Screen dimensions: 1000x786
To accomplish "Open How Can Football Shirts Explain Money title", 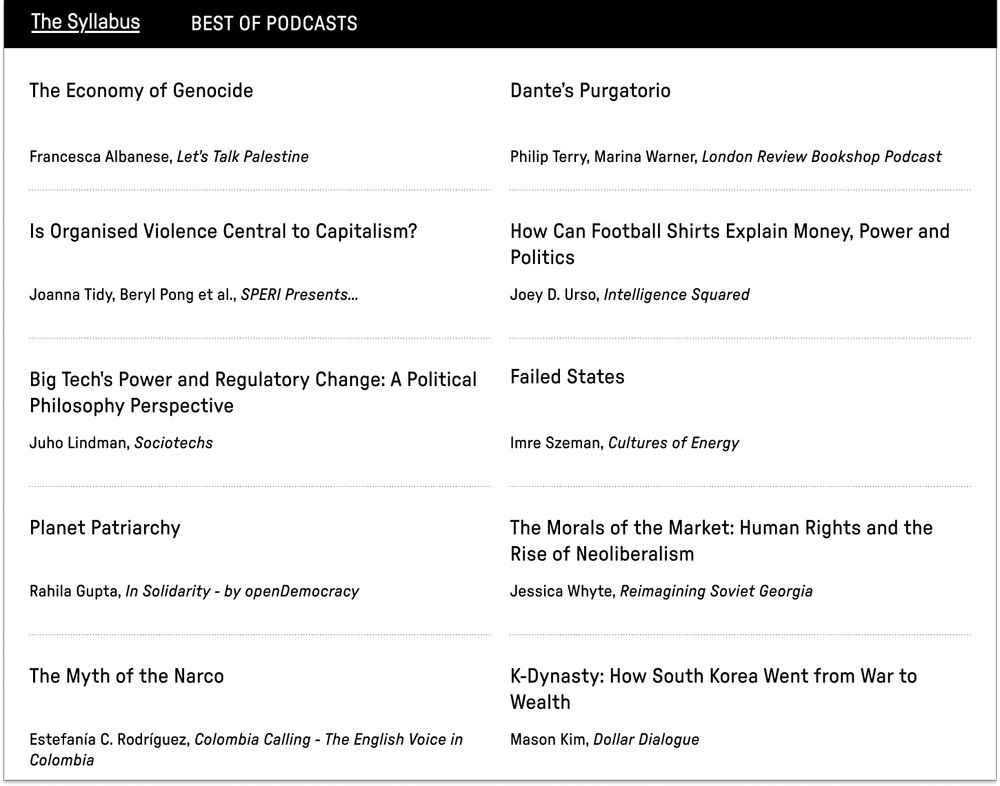I will point(730,244).
